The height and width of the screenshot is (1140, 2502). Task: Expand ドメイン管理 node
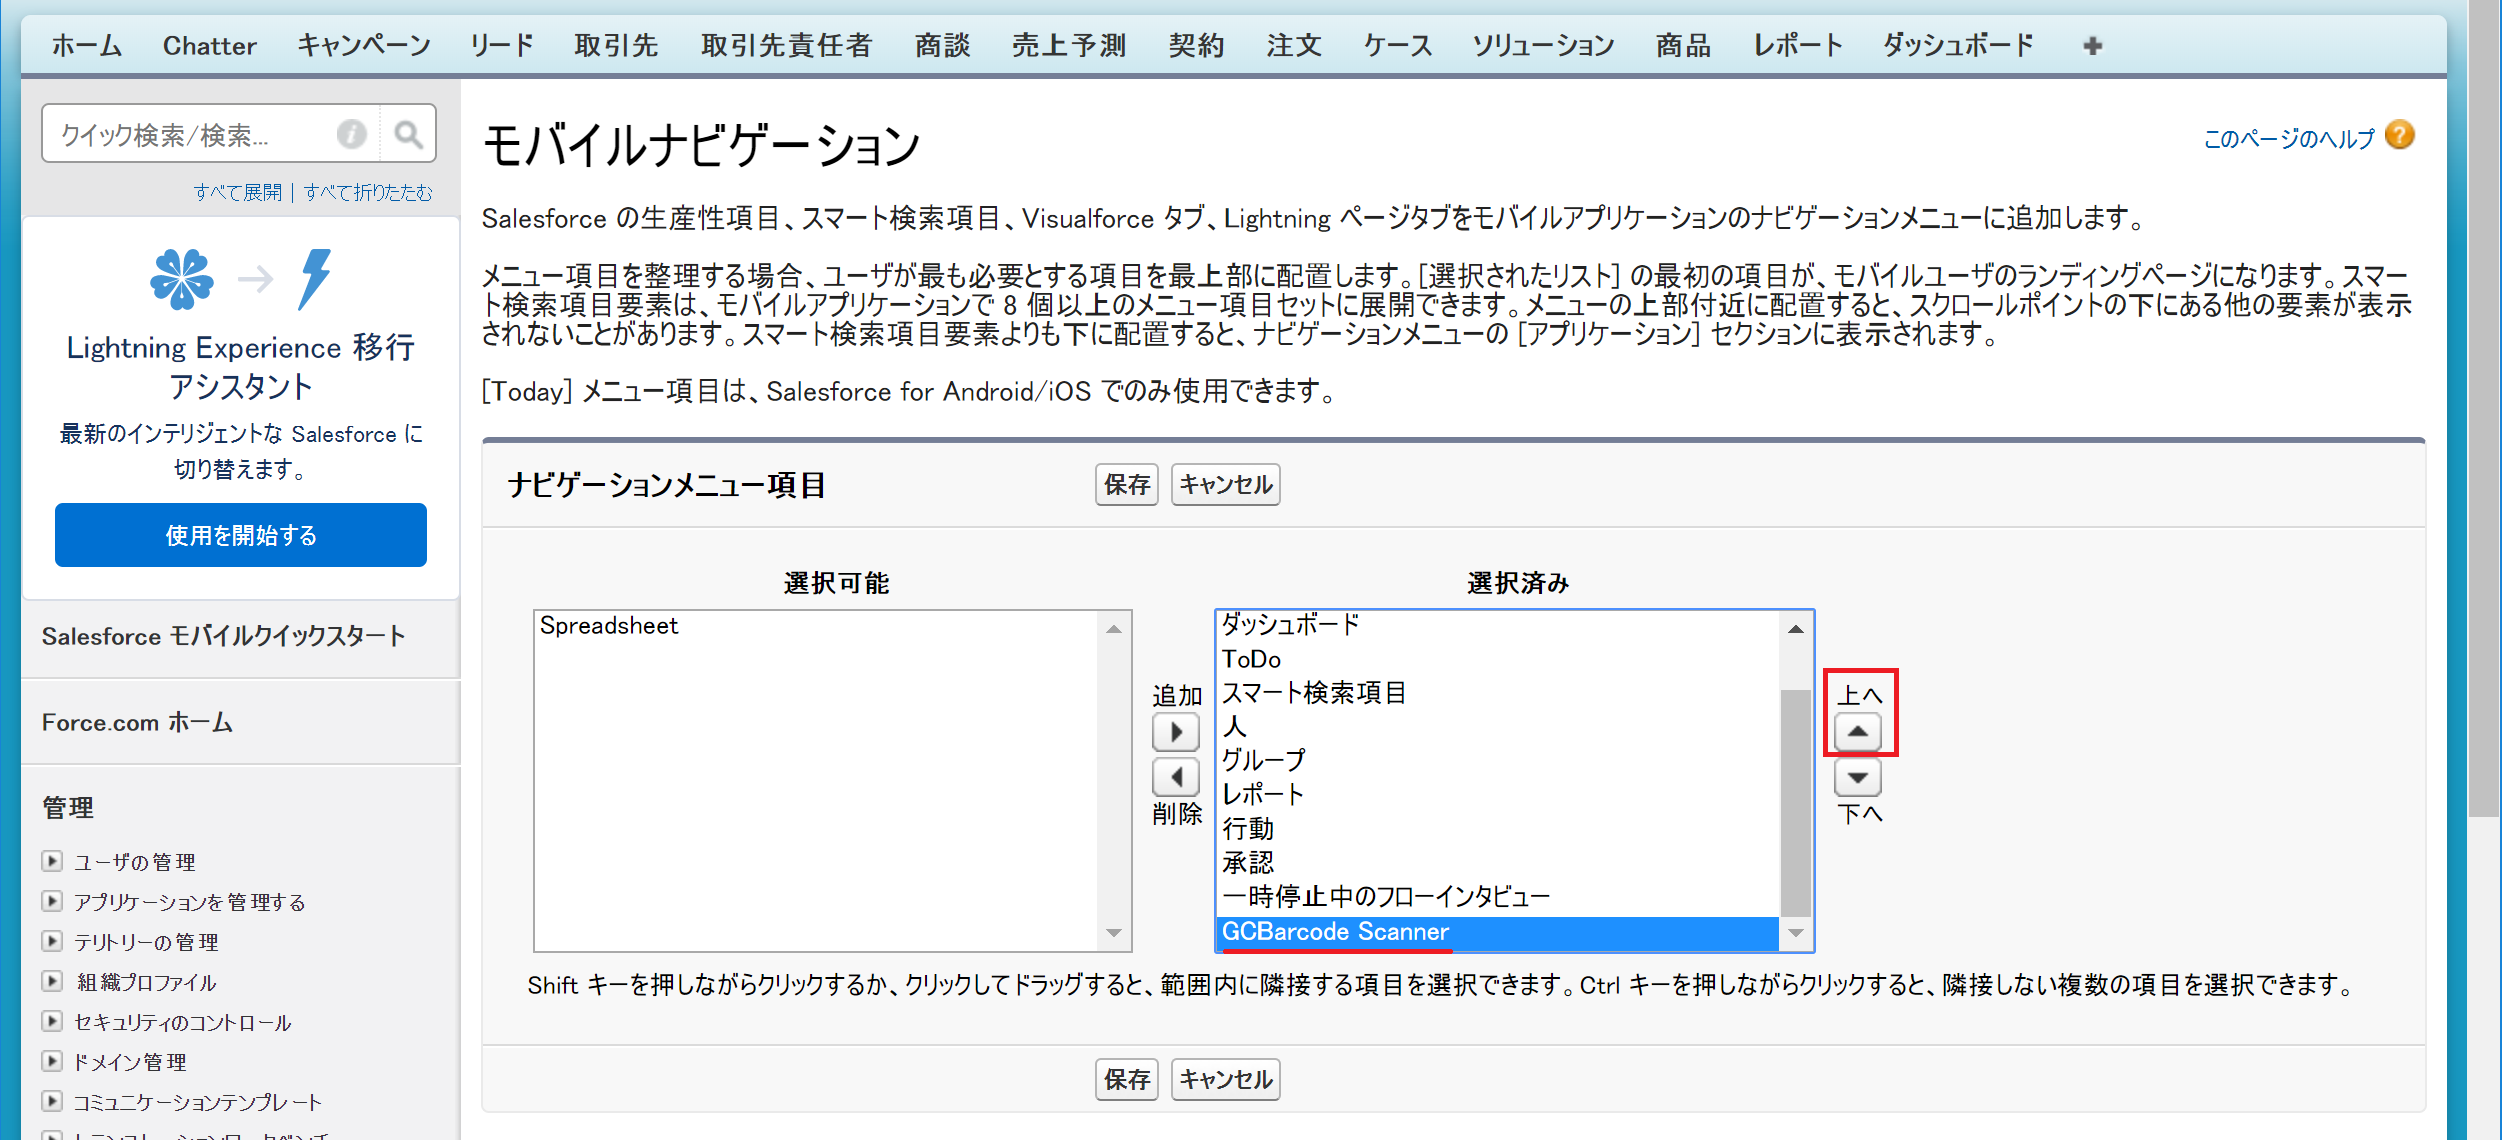[52, 1061]
